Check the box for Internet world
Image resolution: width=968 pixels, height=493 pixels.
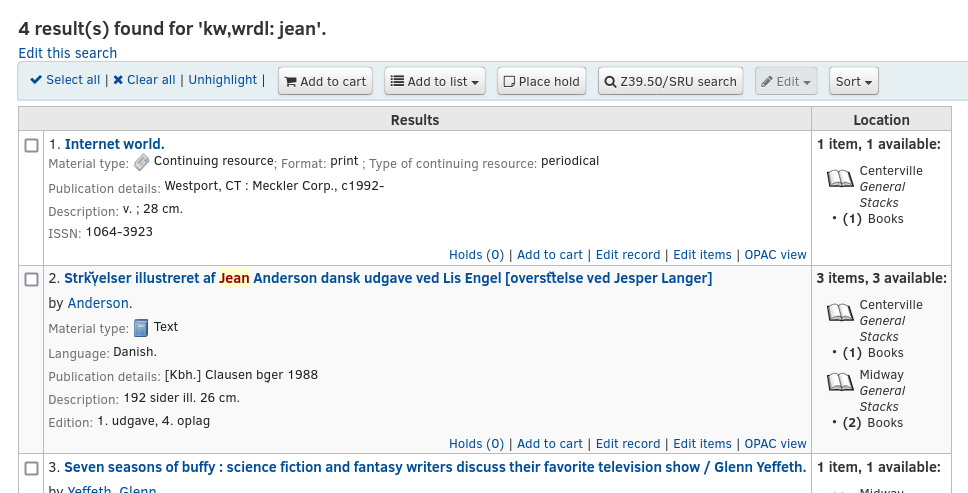[x=31, y=145]
